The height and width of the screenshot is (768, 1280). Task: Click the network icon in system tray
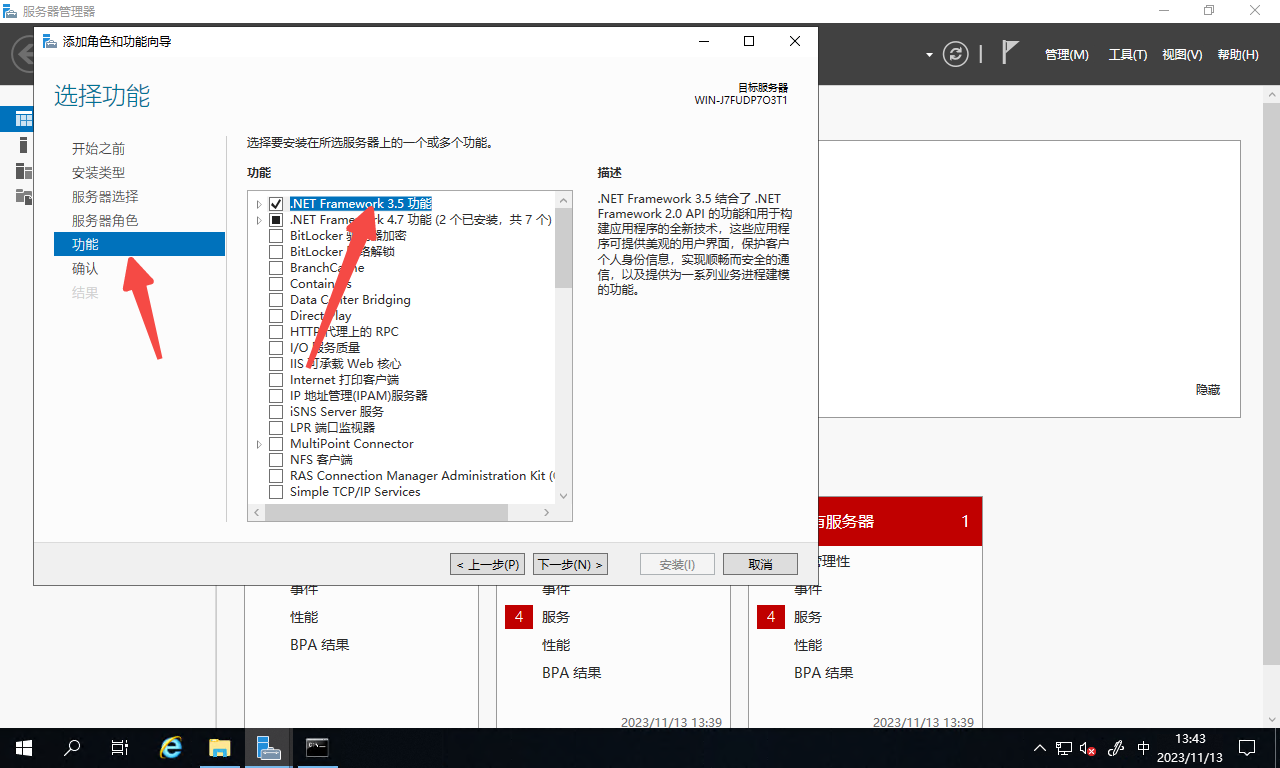coord(1064,748)
